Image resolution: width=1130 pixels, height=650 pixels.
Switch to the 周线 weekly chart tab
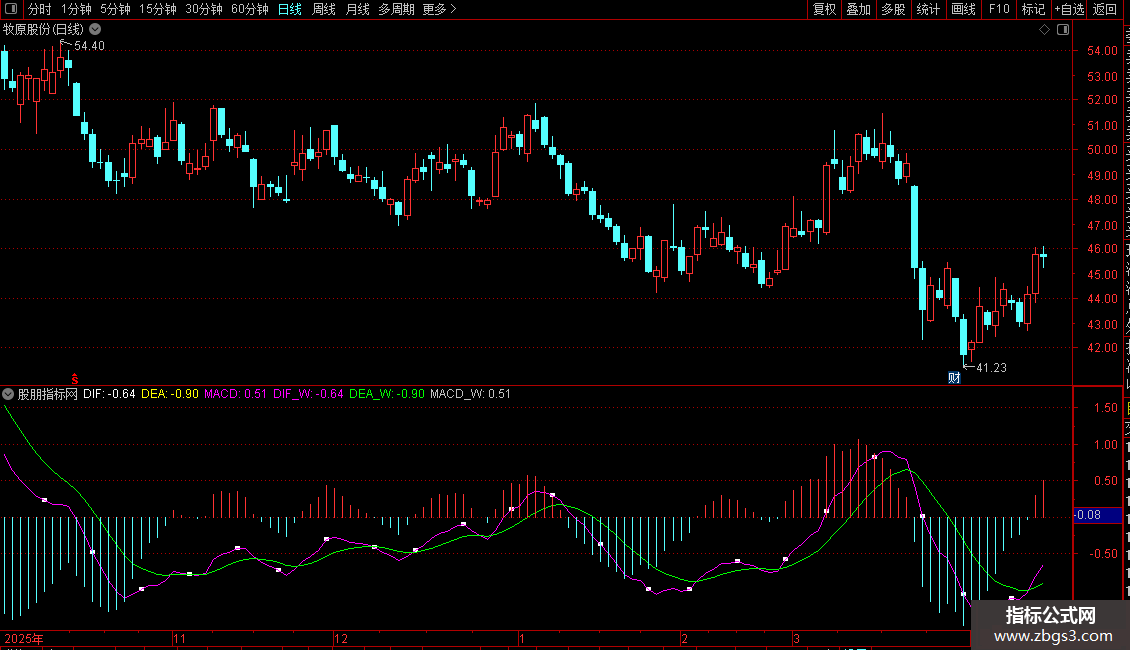click(x=323, y=9)
